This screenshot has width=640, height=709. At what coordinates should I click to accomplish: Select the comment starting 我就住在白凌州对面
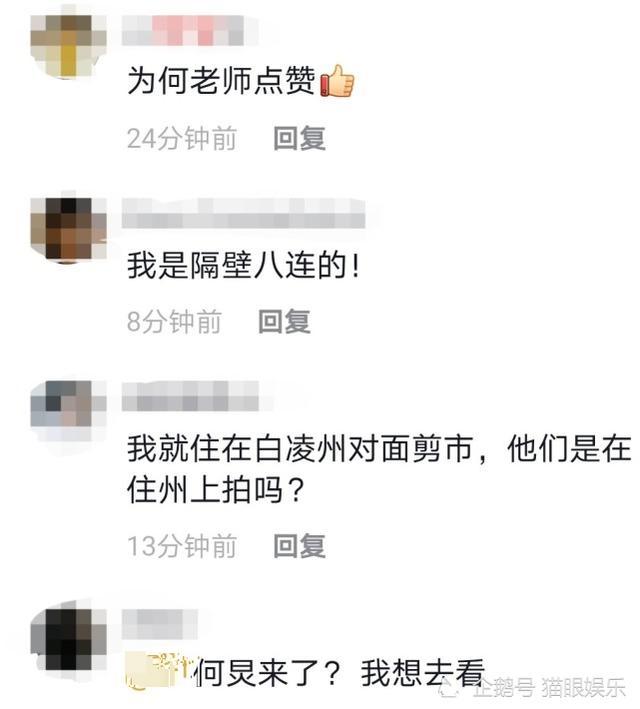point(379,470)
